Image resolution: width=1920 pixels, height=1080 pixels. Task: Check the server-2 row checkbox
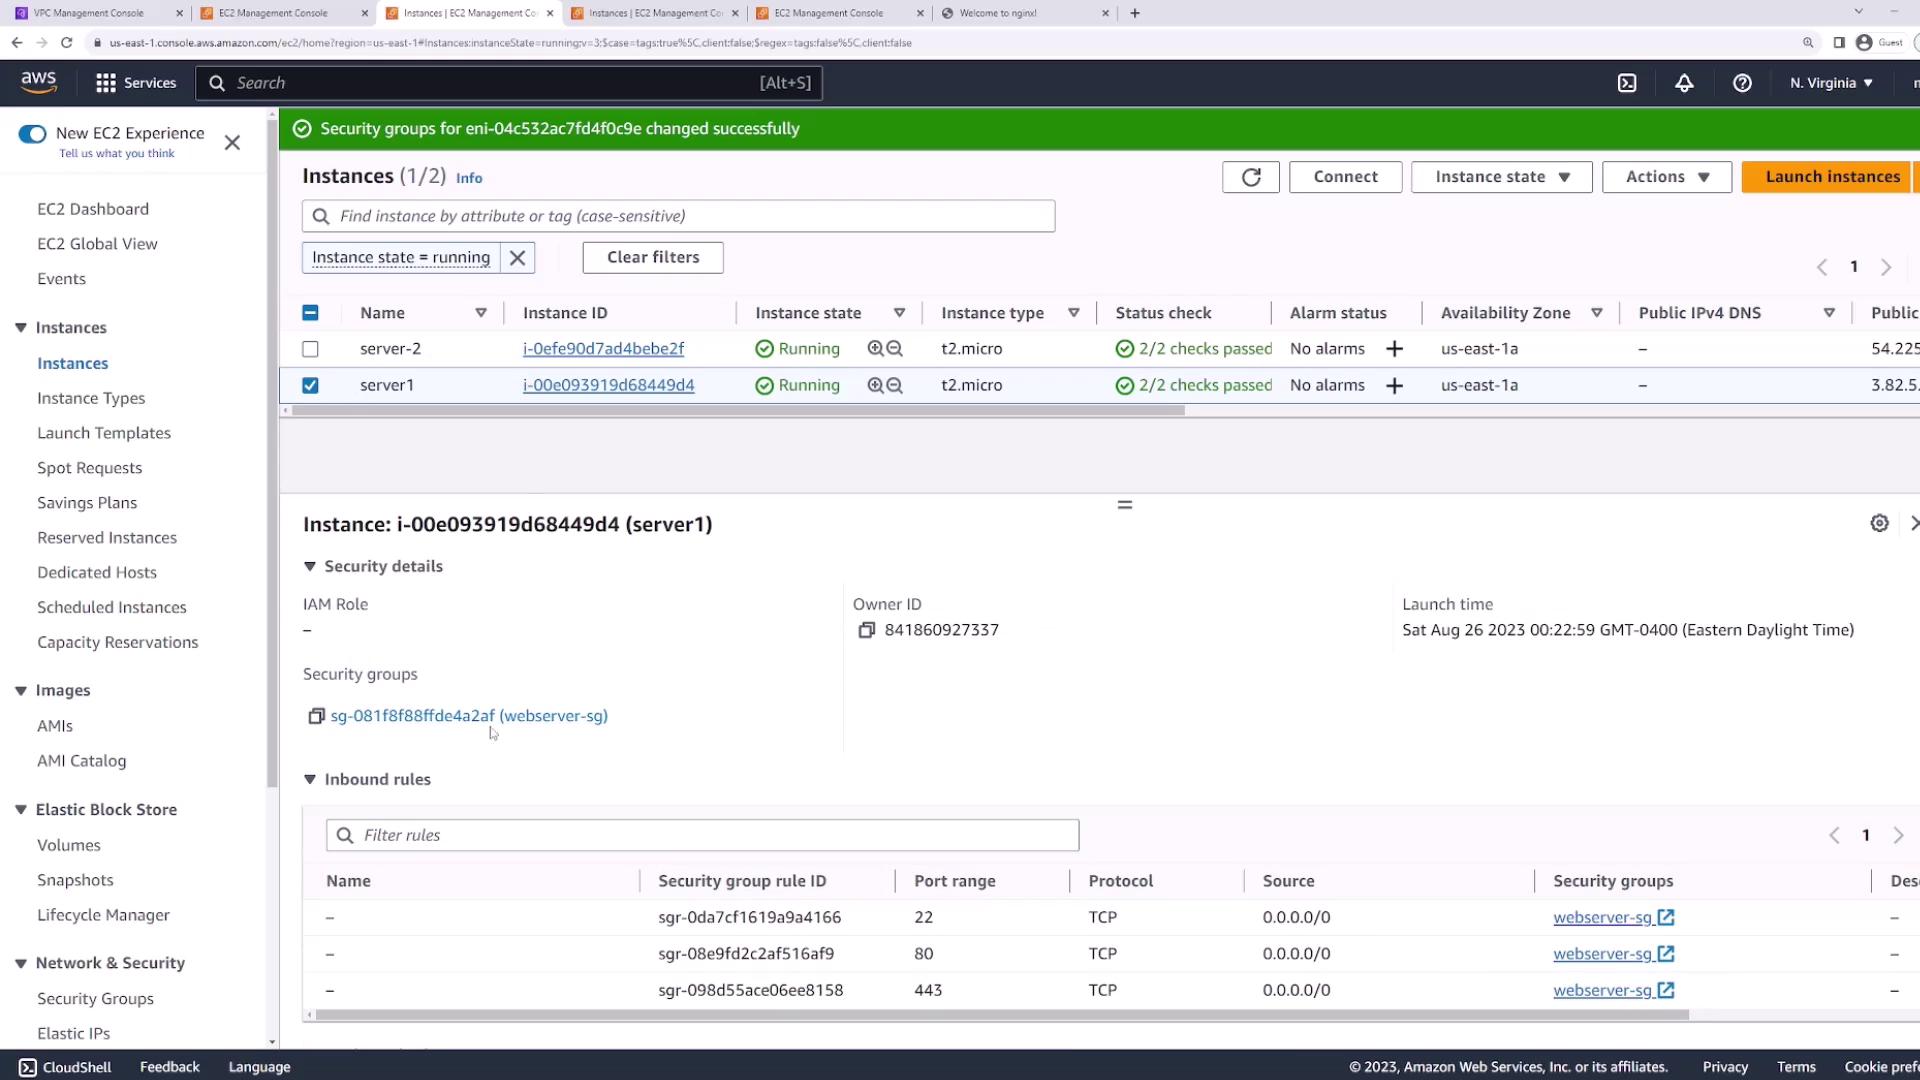click(310, 349)
